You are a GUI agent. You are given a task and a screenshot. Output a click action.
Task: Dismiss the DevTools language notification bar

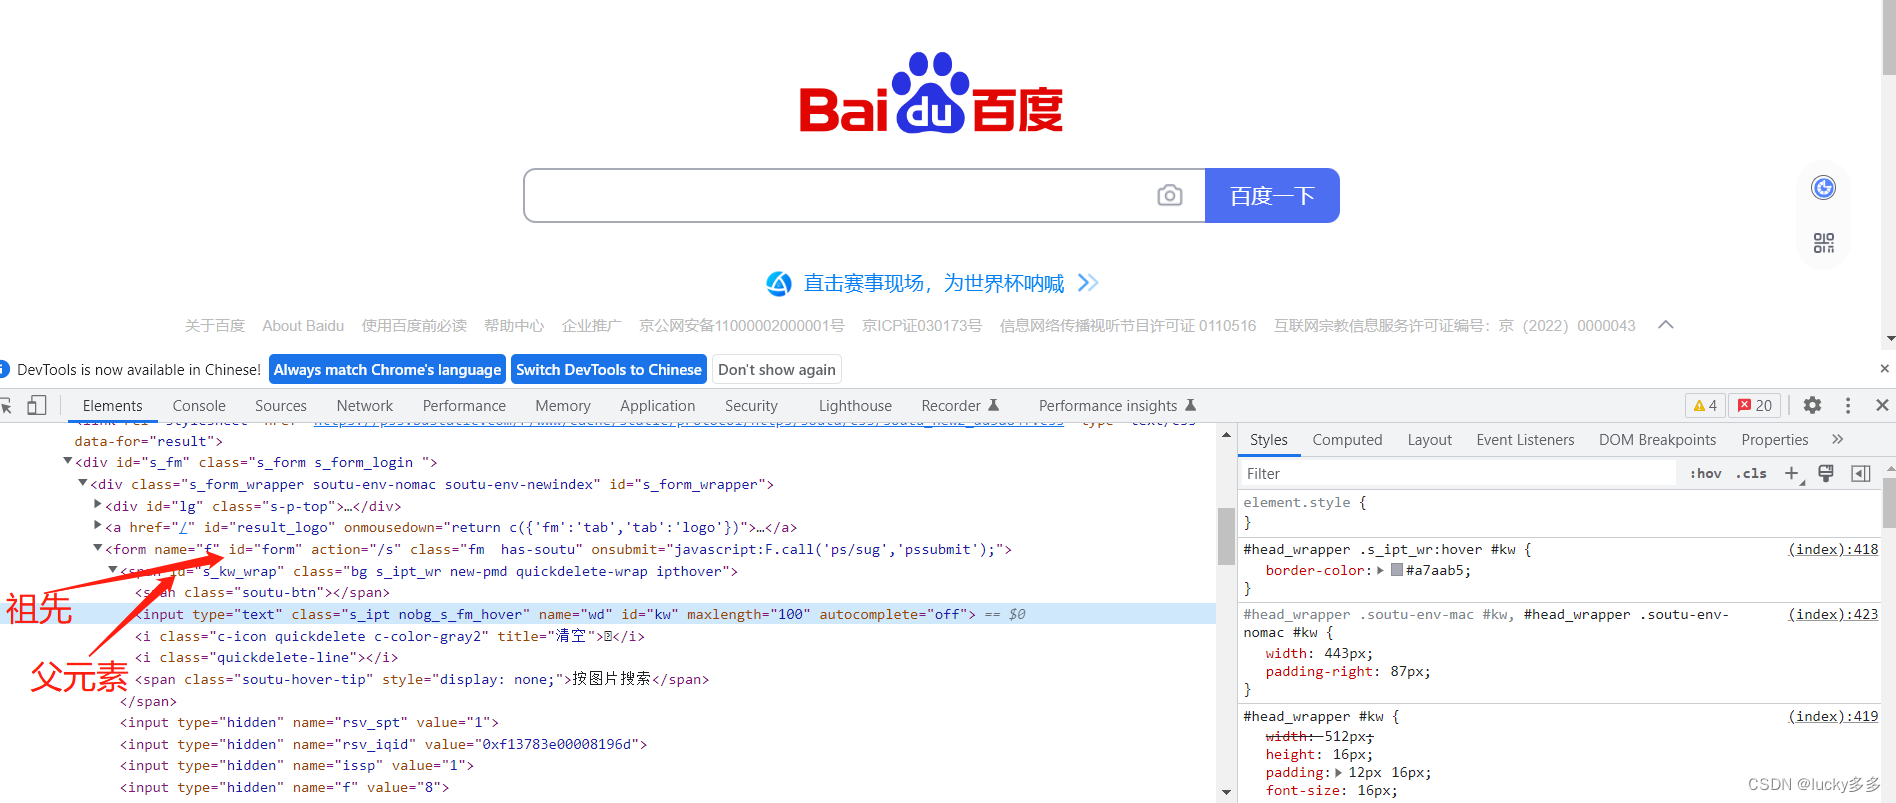(1885, 369)
